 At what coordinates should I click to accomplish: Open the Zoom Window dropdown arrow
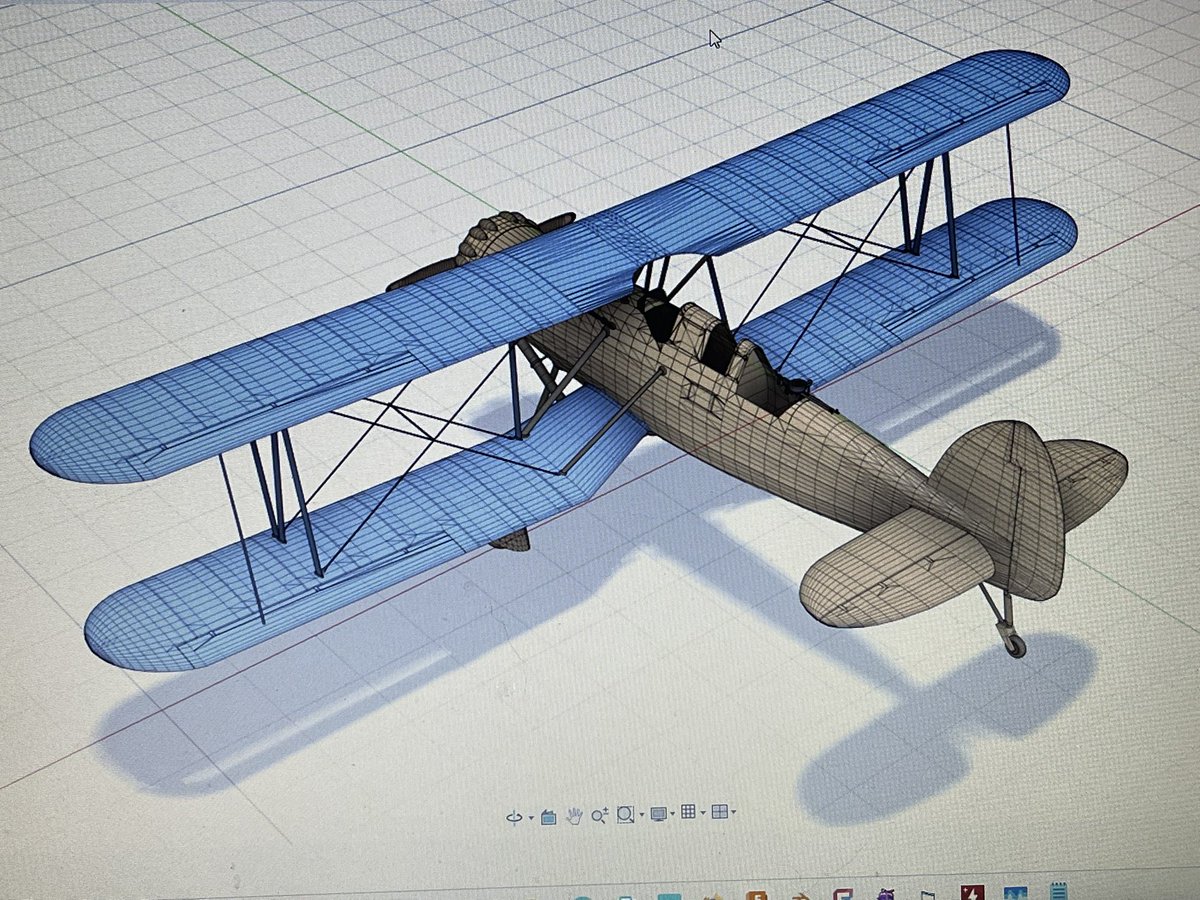coord(642,814)
